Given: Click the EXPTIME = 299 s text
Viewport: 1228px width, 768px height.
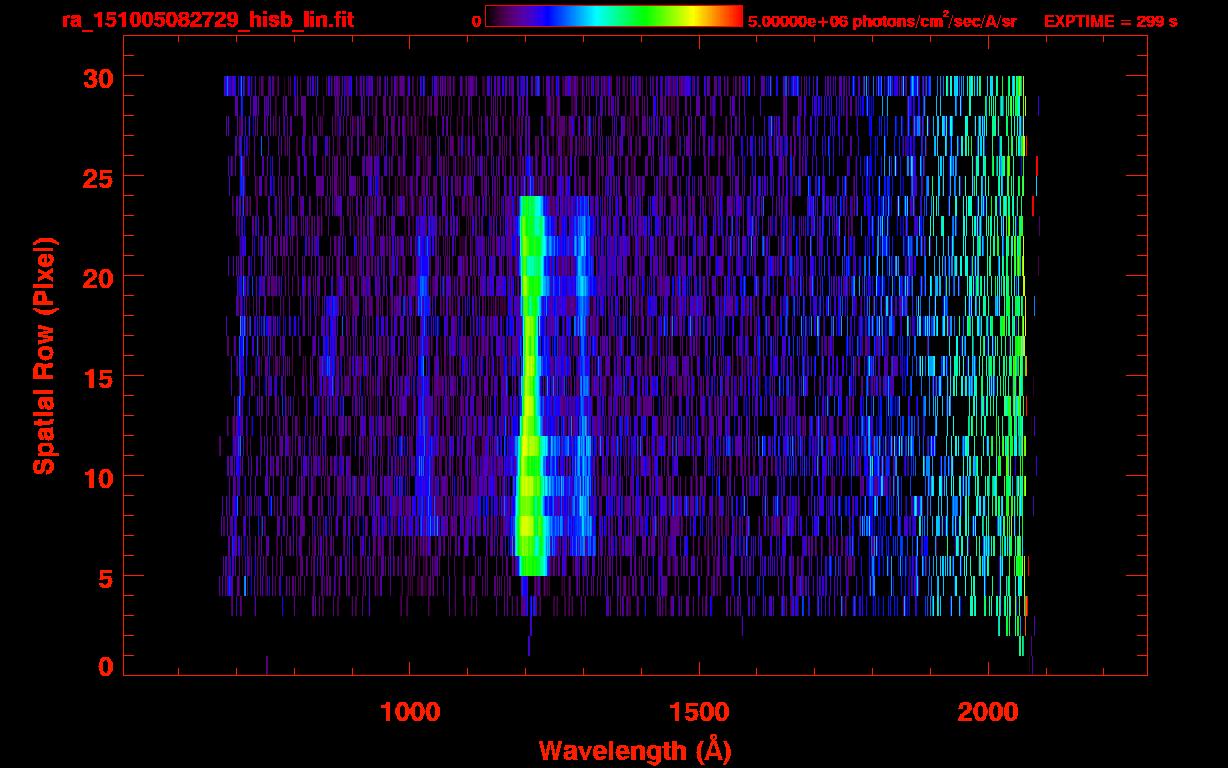Looking at the screenshot, I should [x=1110, y=21].
